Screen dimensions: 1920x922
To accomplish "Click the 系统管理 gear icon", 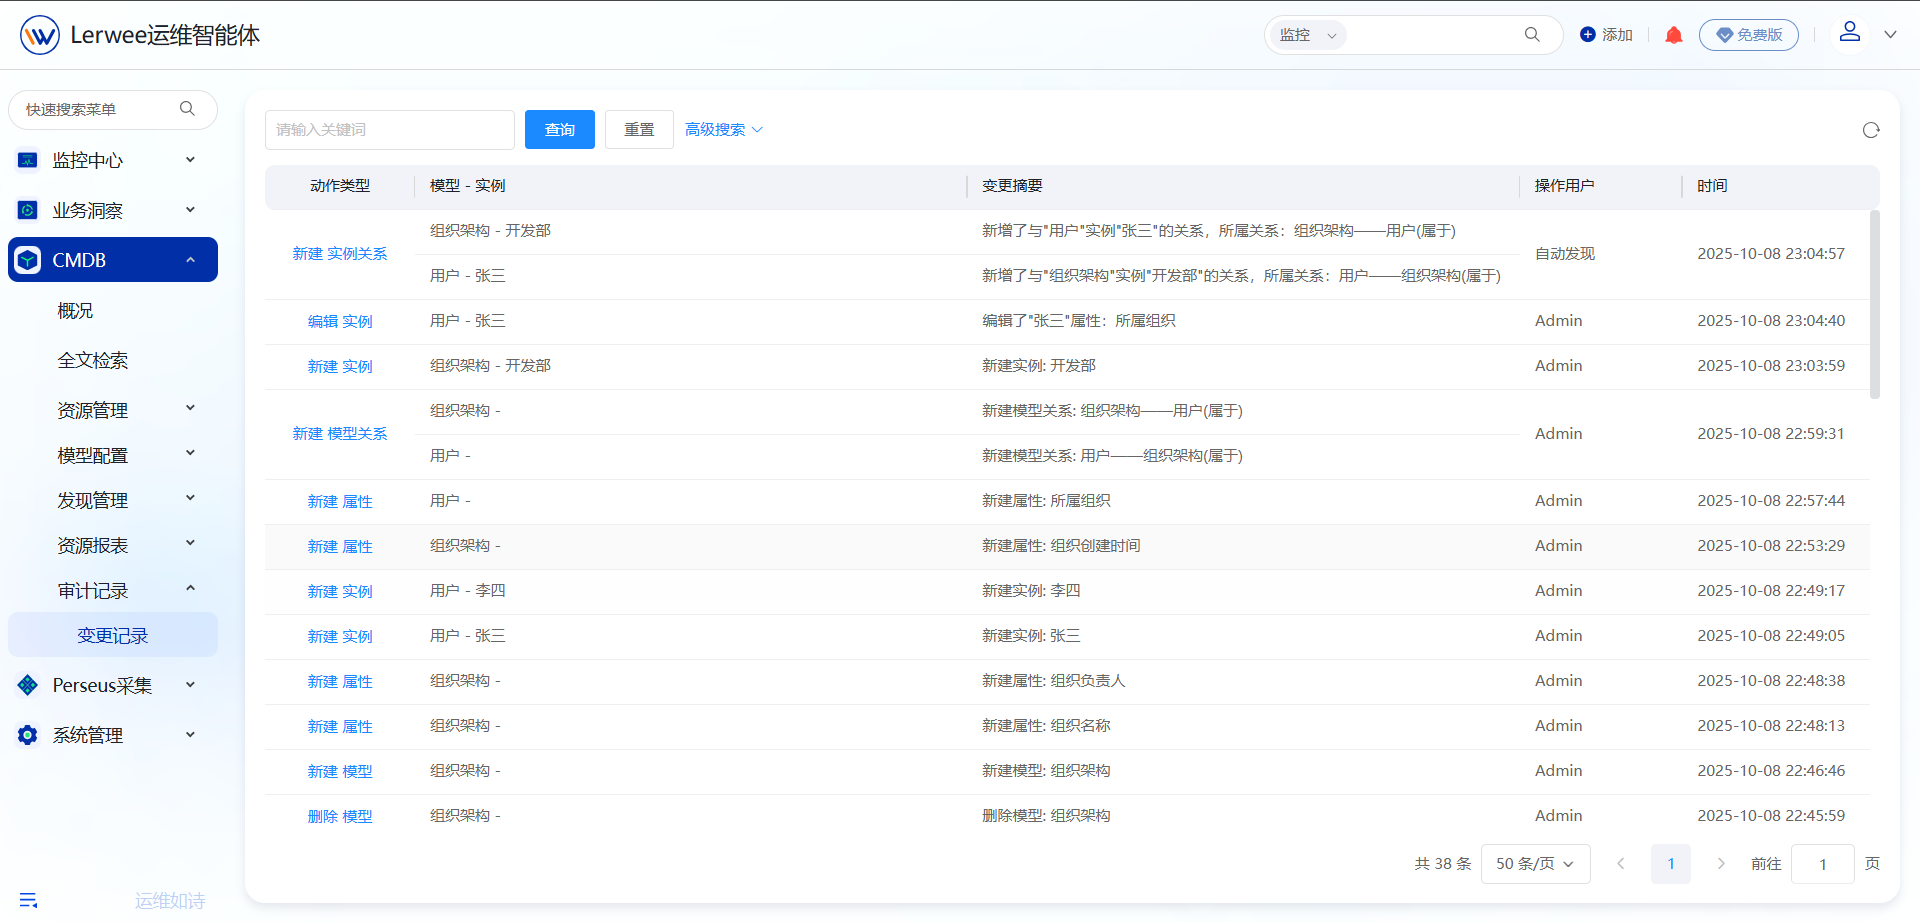I will point(28,735).
